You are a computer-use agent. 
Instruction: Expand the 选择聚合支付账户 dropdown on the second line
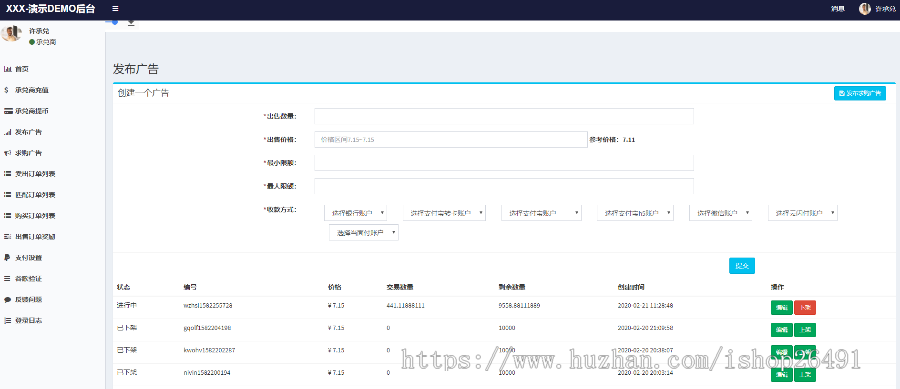coord(364,232)
